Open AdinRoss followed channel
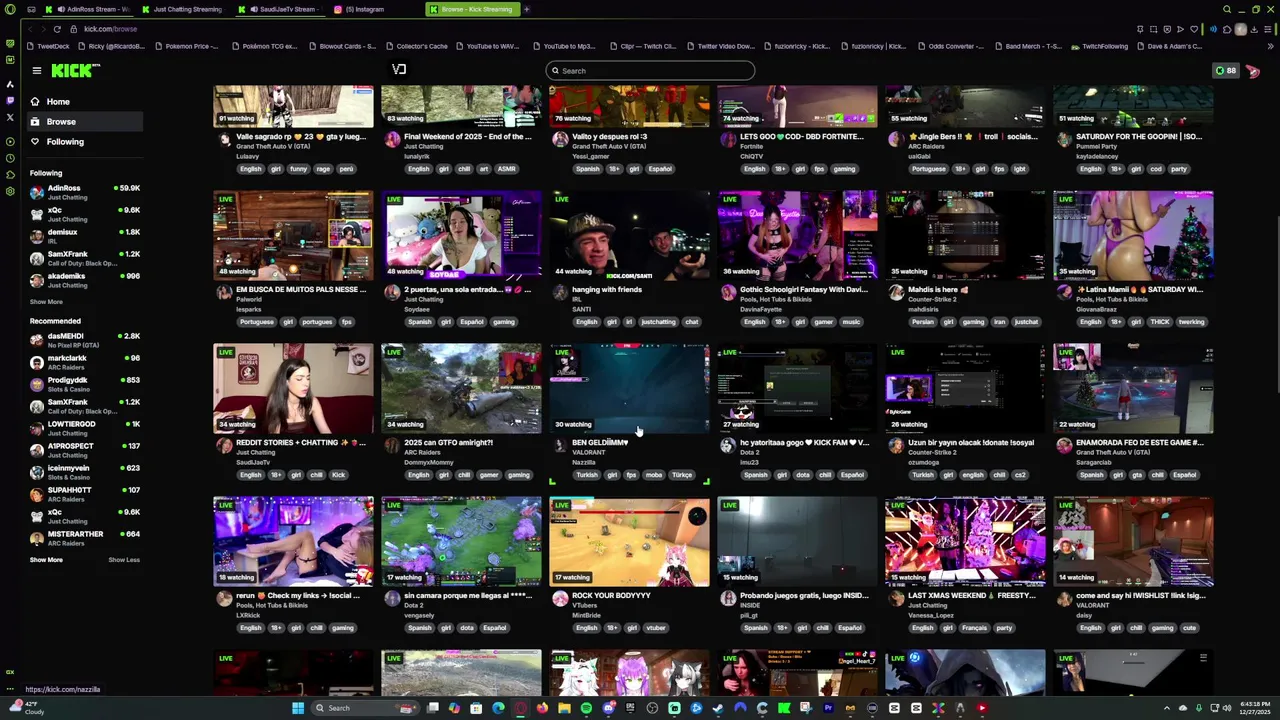Screen dimensions: 1280x720 tap(84, 192)
